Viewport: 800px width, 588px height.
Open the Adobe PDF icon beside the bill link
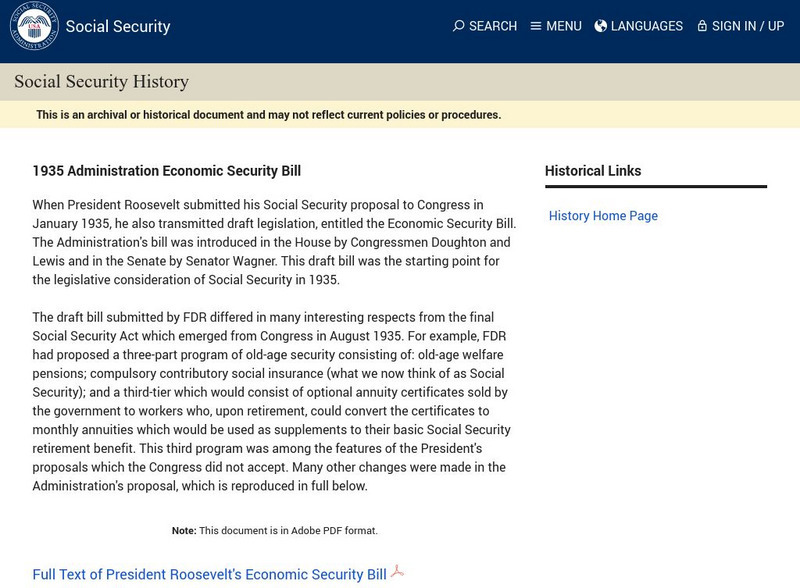[x=397, y=572]
